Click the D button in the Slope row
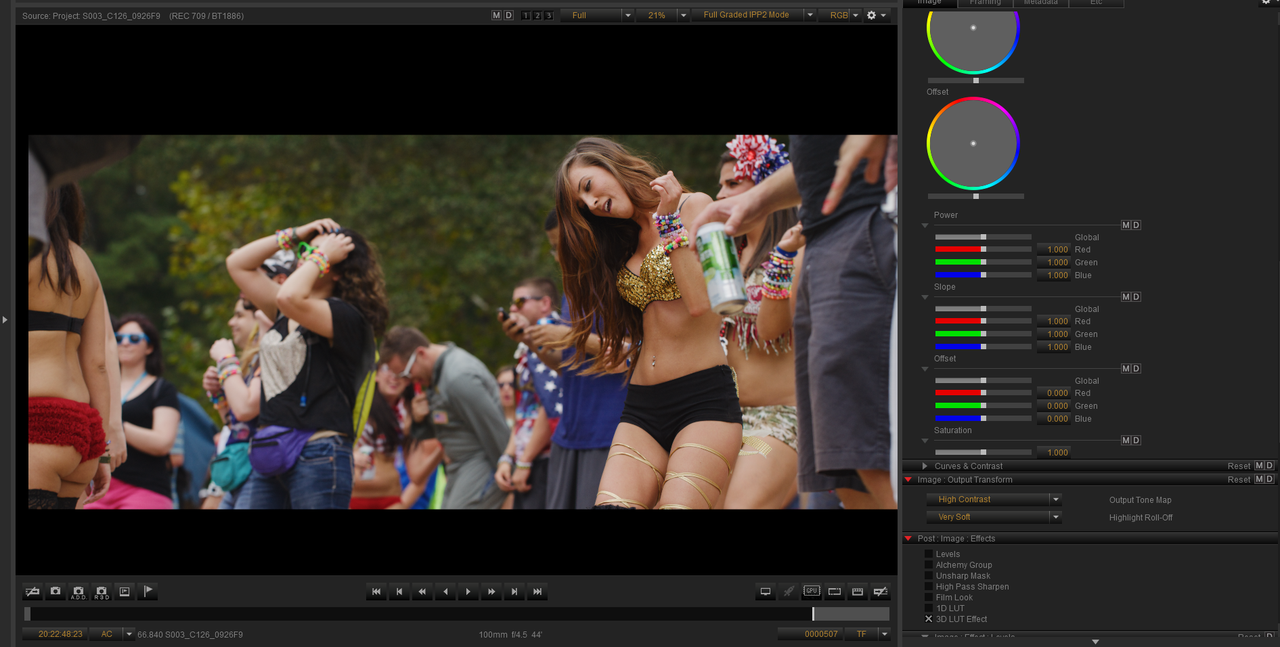1280x647 pixels. [x=1136, y=297]
